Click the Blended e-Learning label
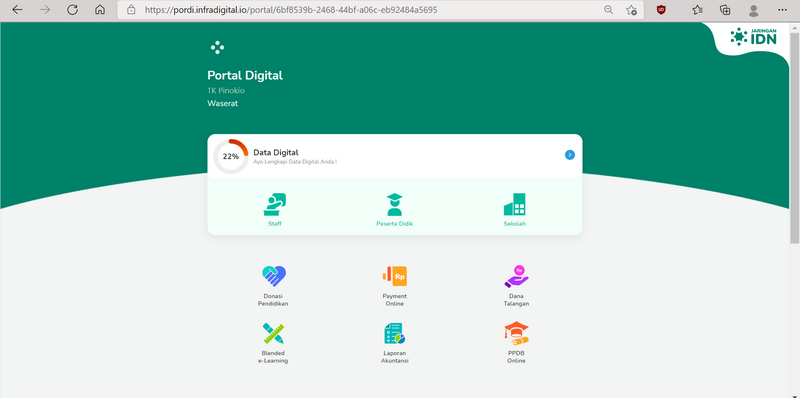 click(x=273, y=357)
